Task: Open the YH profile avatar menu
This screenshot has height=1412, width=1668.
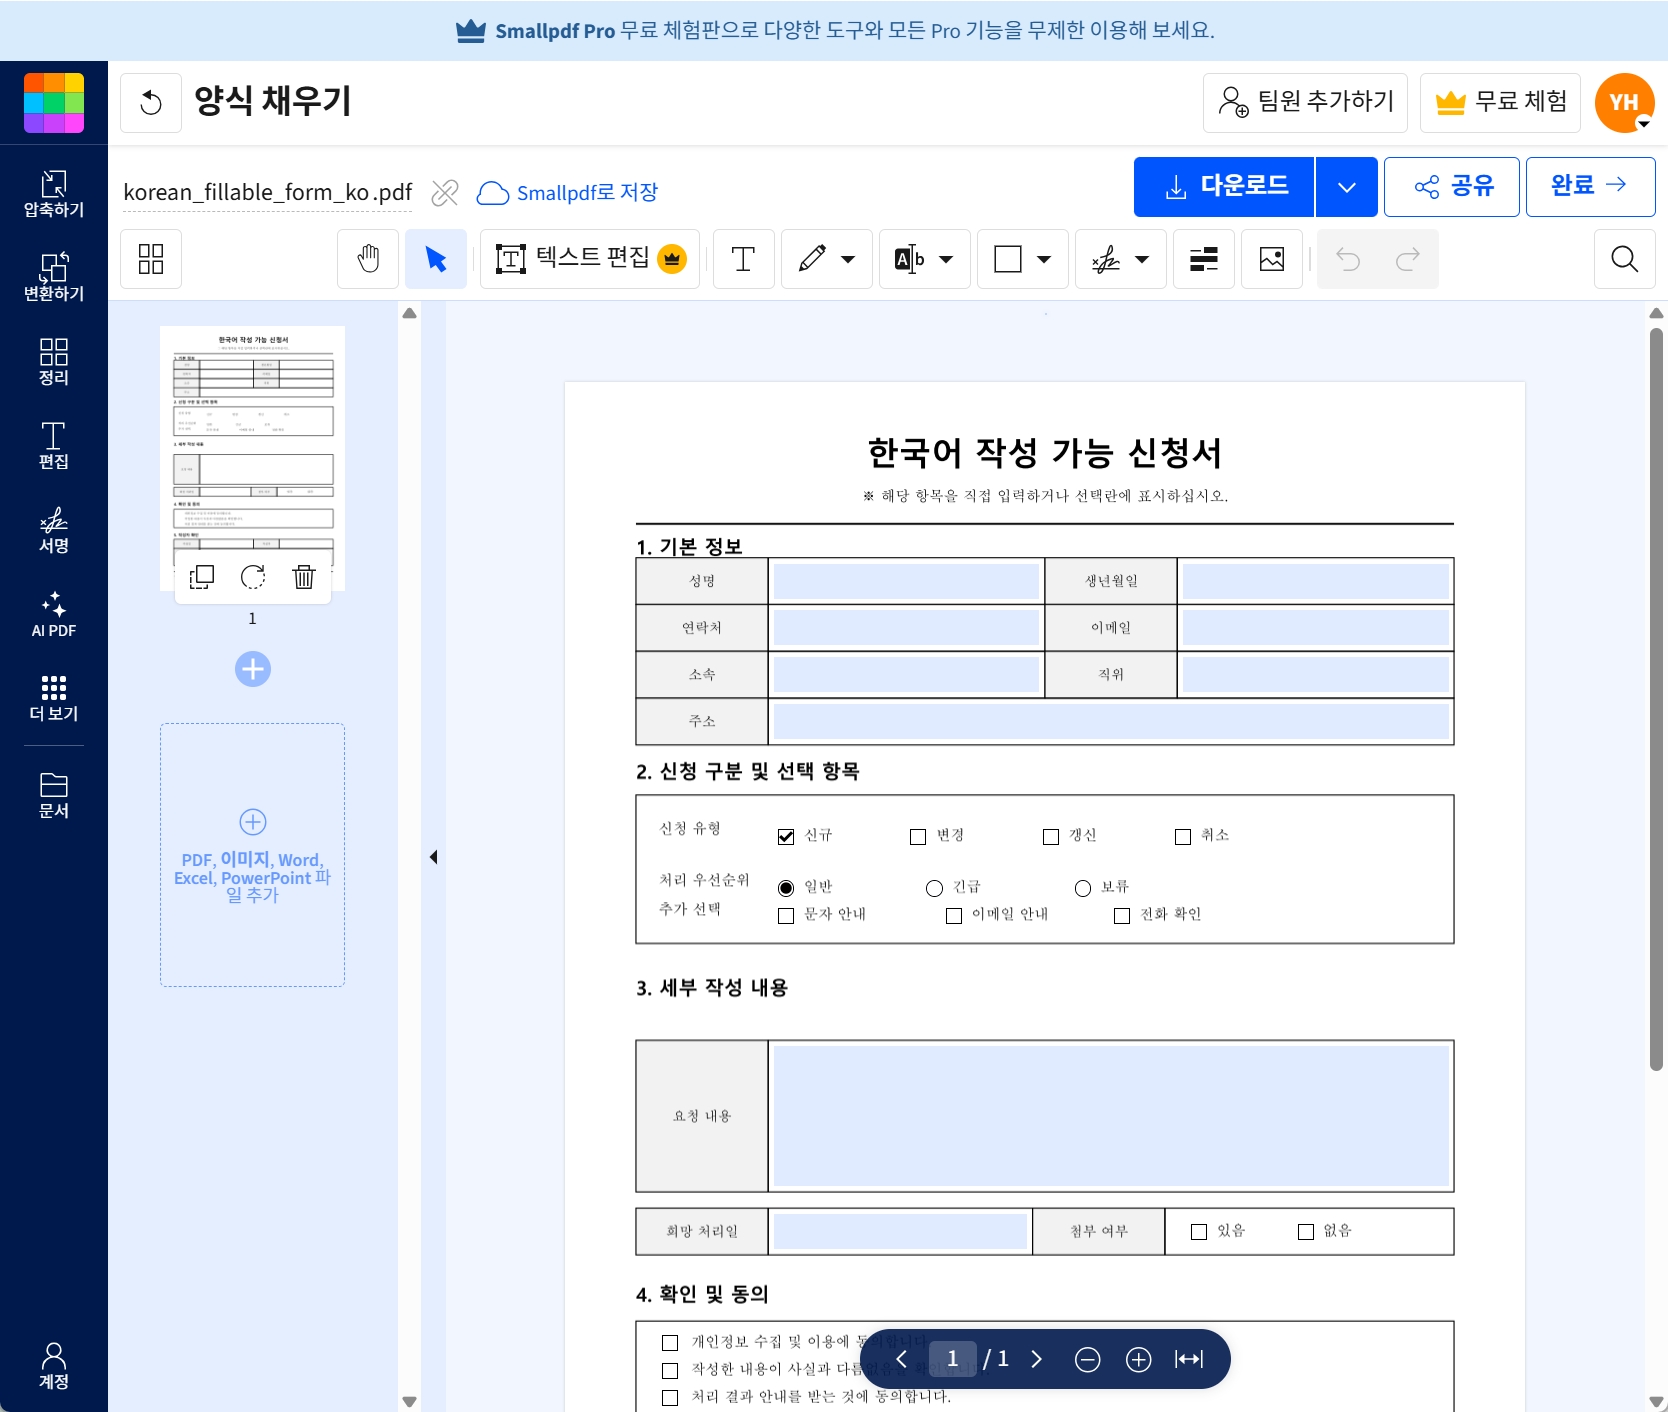Action: [x=1624, y=103]
